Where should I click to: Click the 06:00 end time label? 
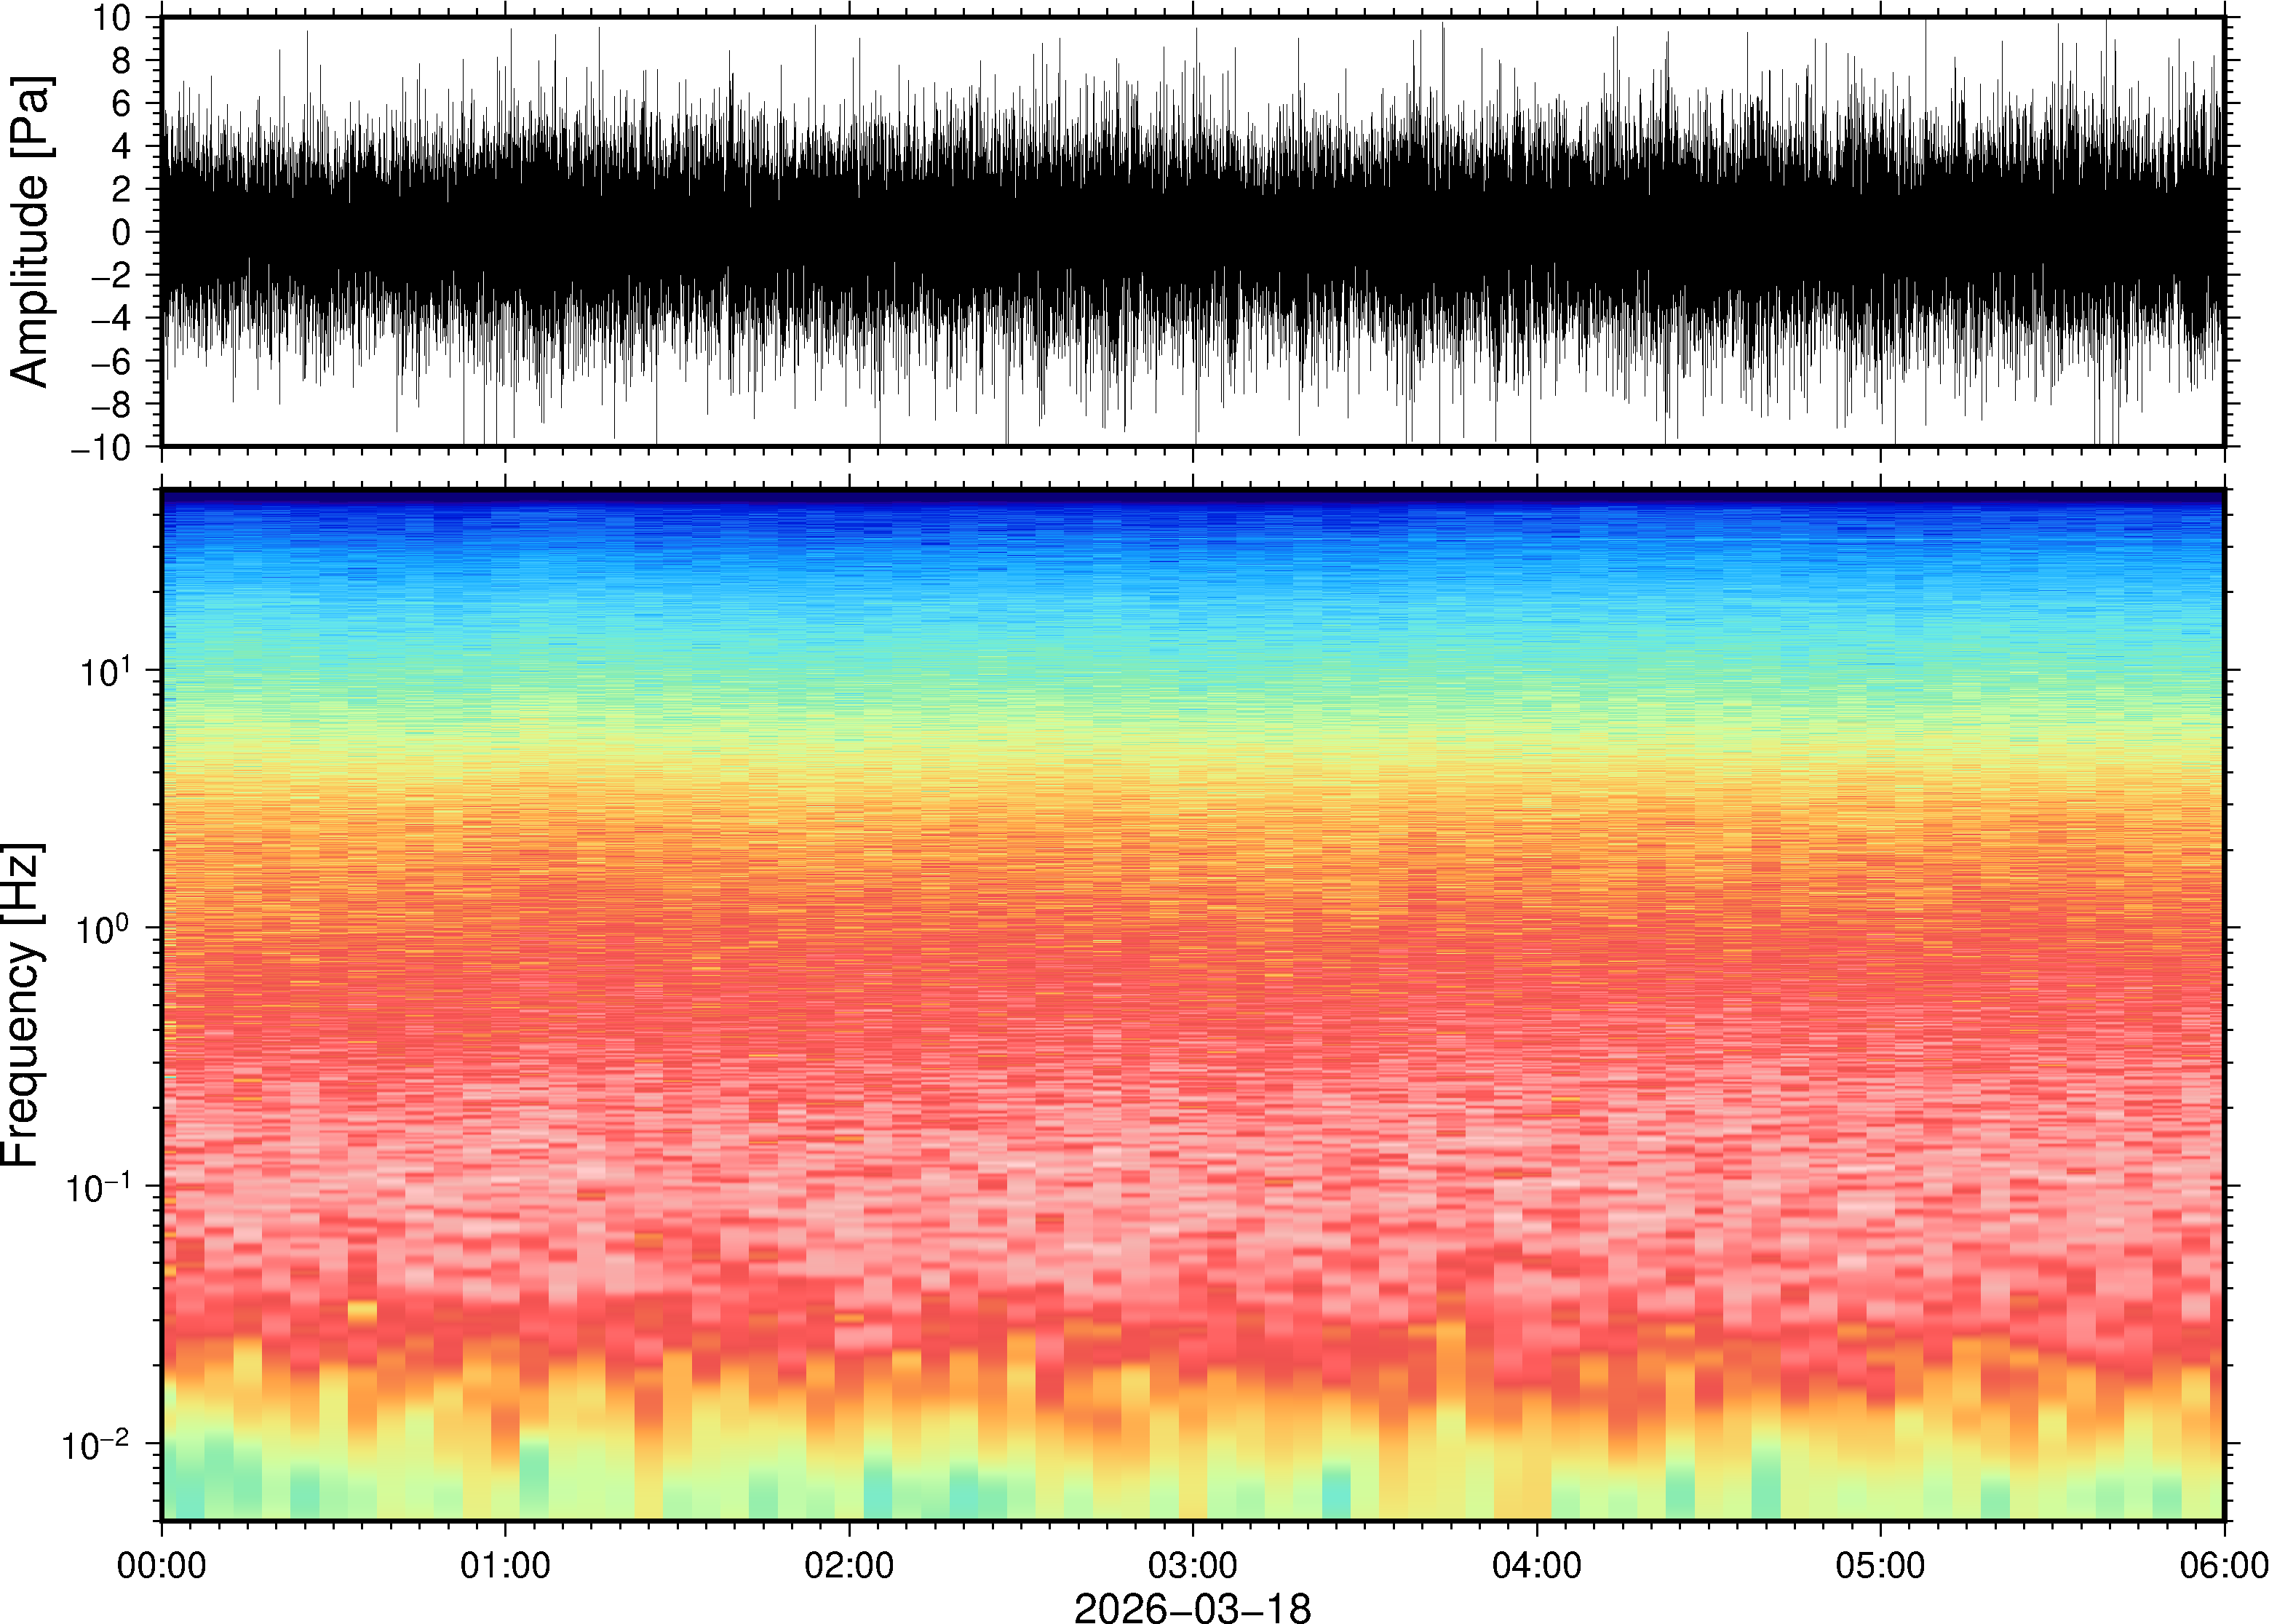pos(2222,1565)
